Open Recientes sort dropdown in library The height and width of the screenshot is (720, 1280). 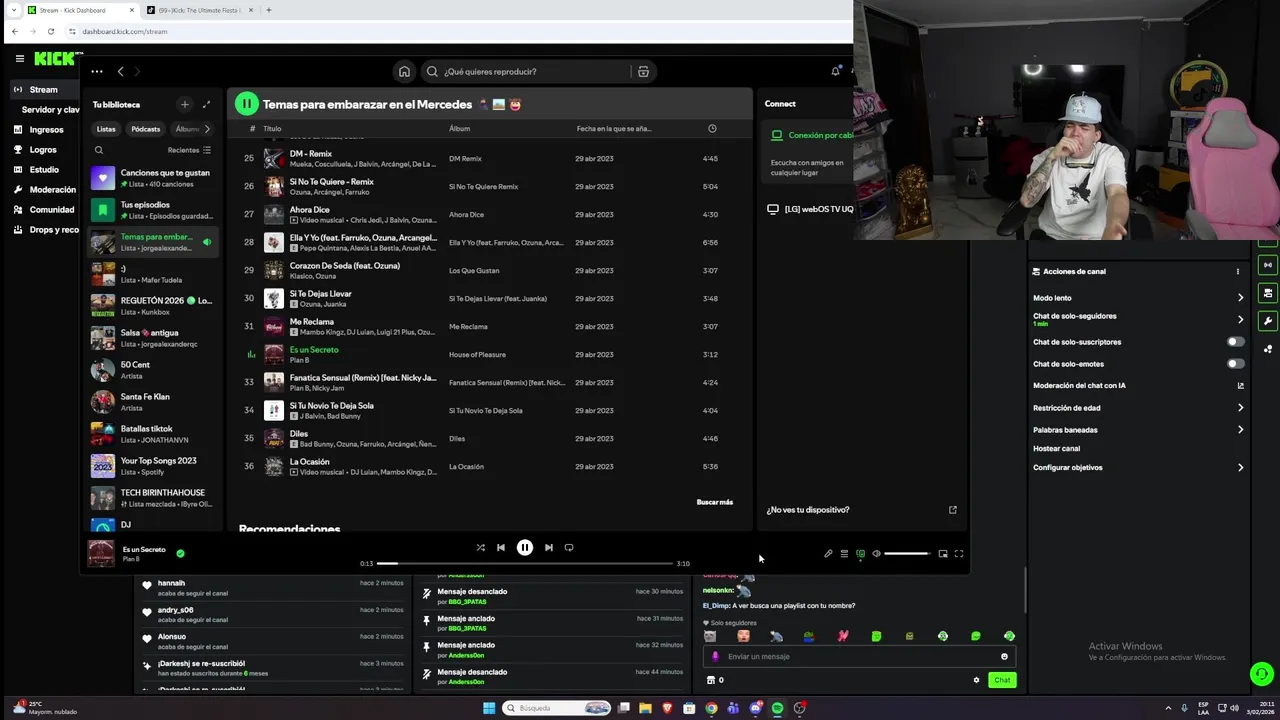189,150
